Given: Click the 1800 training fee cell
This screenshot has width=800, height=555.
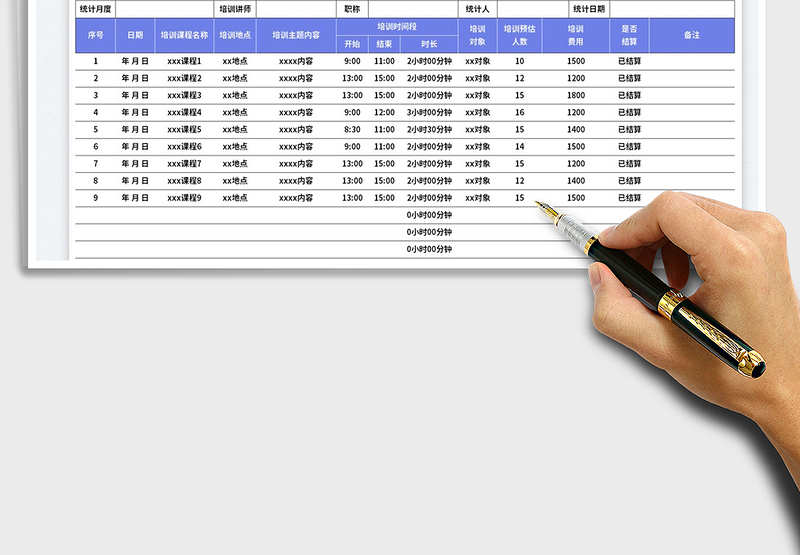Looking at the screenshot, I should [x=576, y=96].
